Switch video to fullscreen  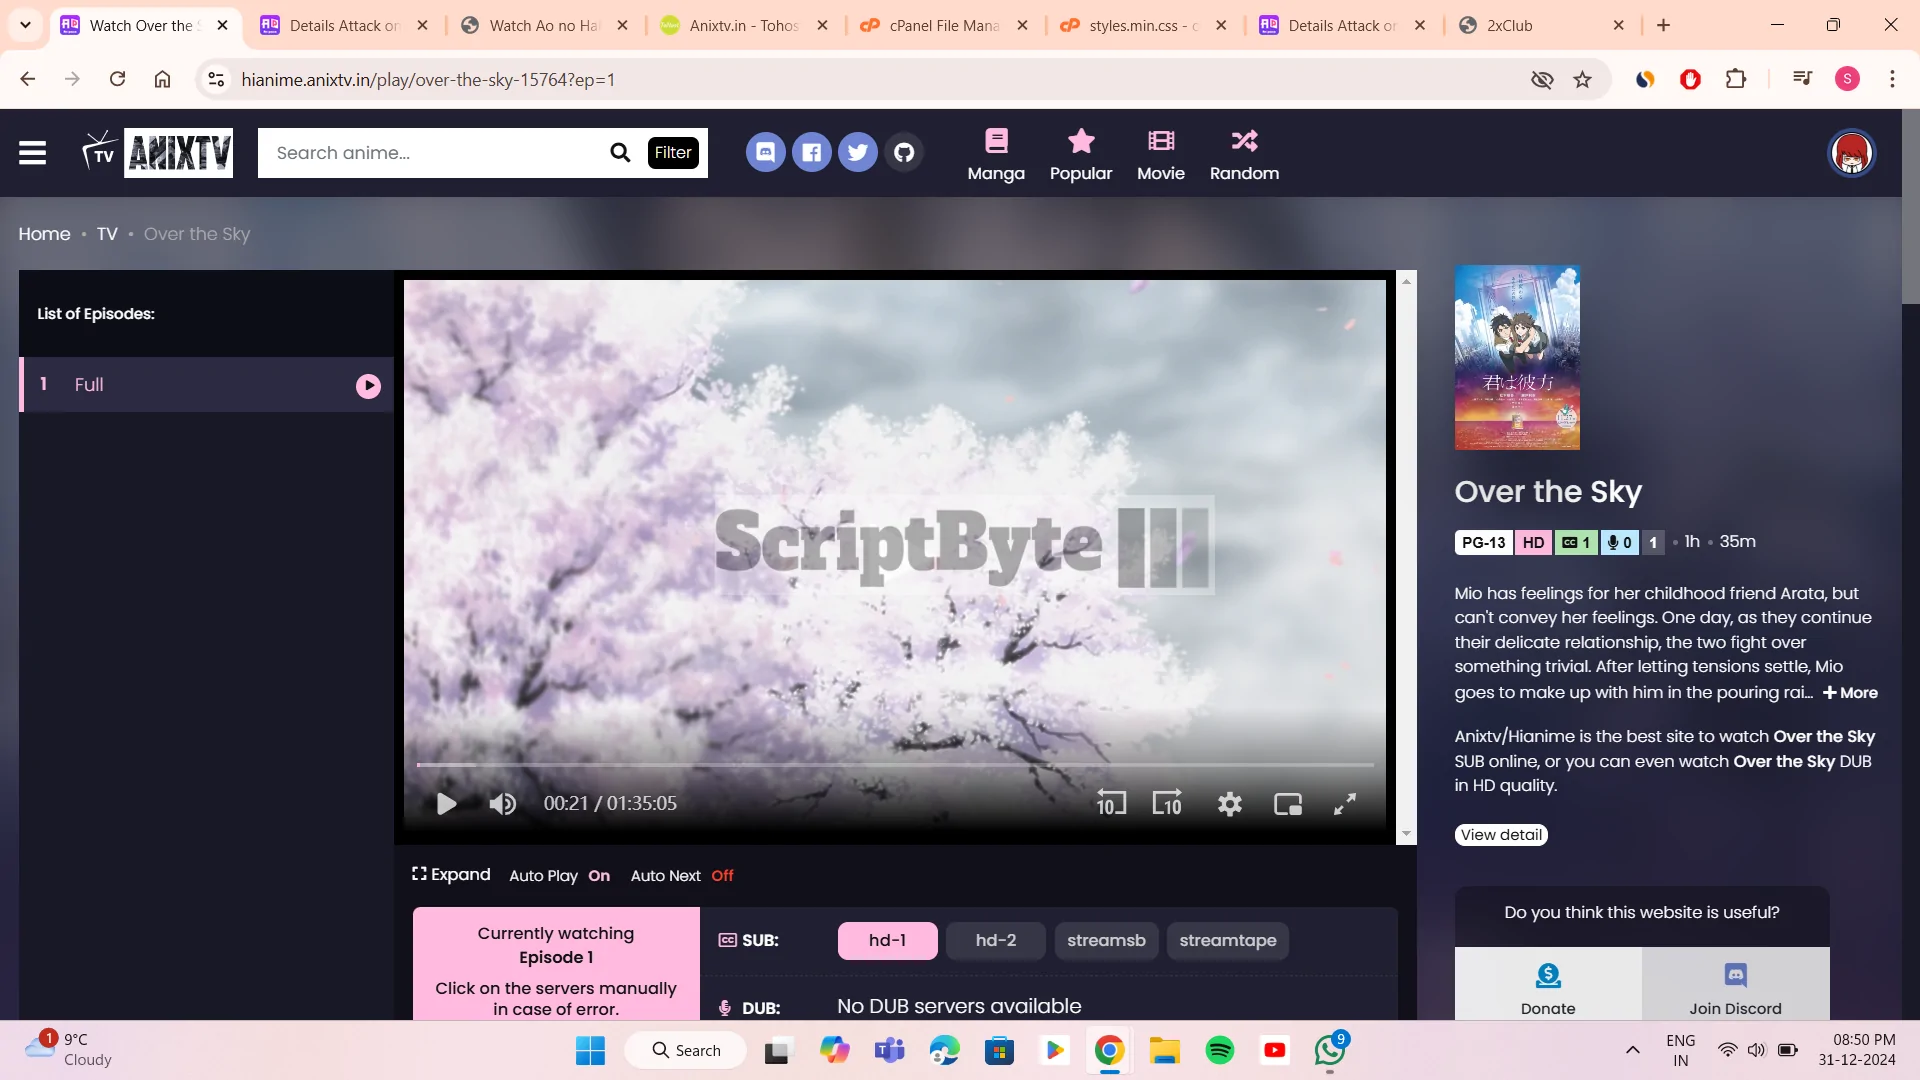pos(1345,804)
